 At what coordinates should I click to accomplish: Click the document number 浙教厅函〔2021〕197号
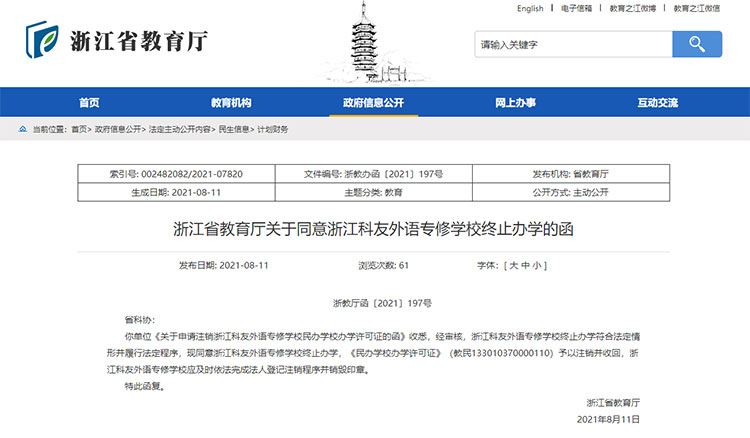pyautogui.click(x=382, y=303)
